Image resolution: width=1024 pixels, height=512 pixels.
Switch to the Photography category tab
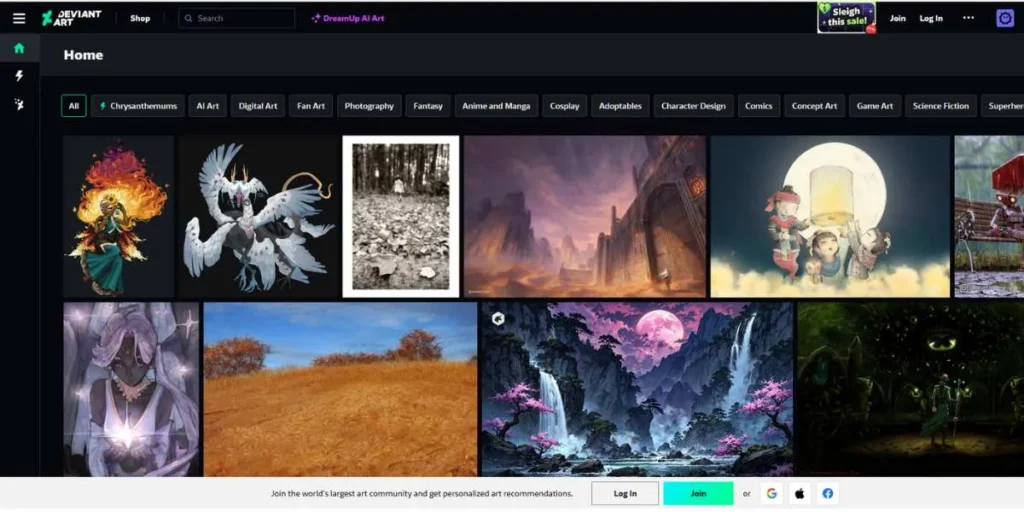point(369,106)
